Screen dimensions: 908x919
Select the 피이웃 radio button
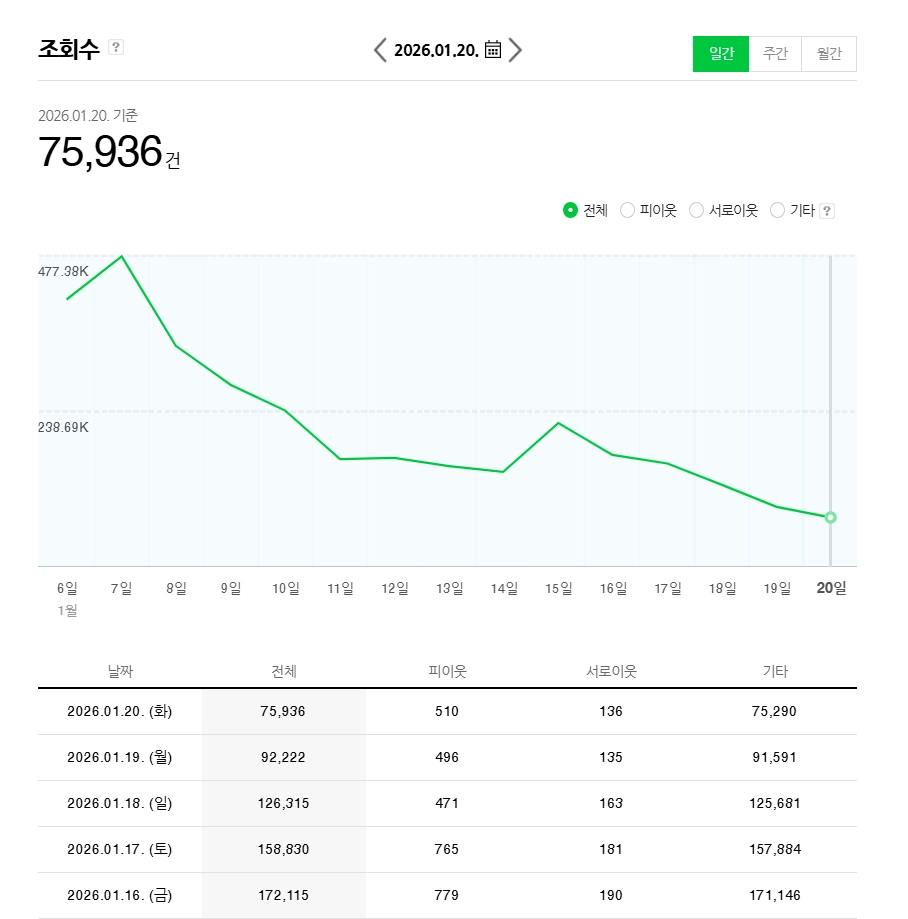[x=627, y=210]
